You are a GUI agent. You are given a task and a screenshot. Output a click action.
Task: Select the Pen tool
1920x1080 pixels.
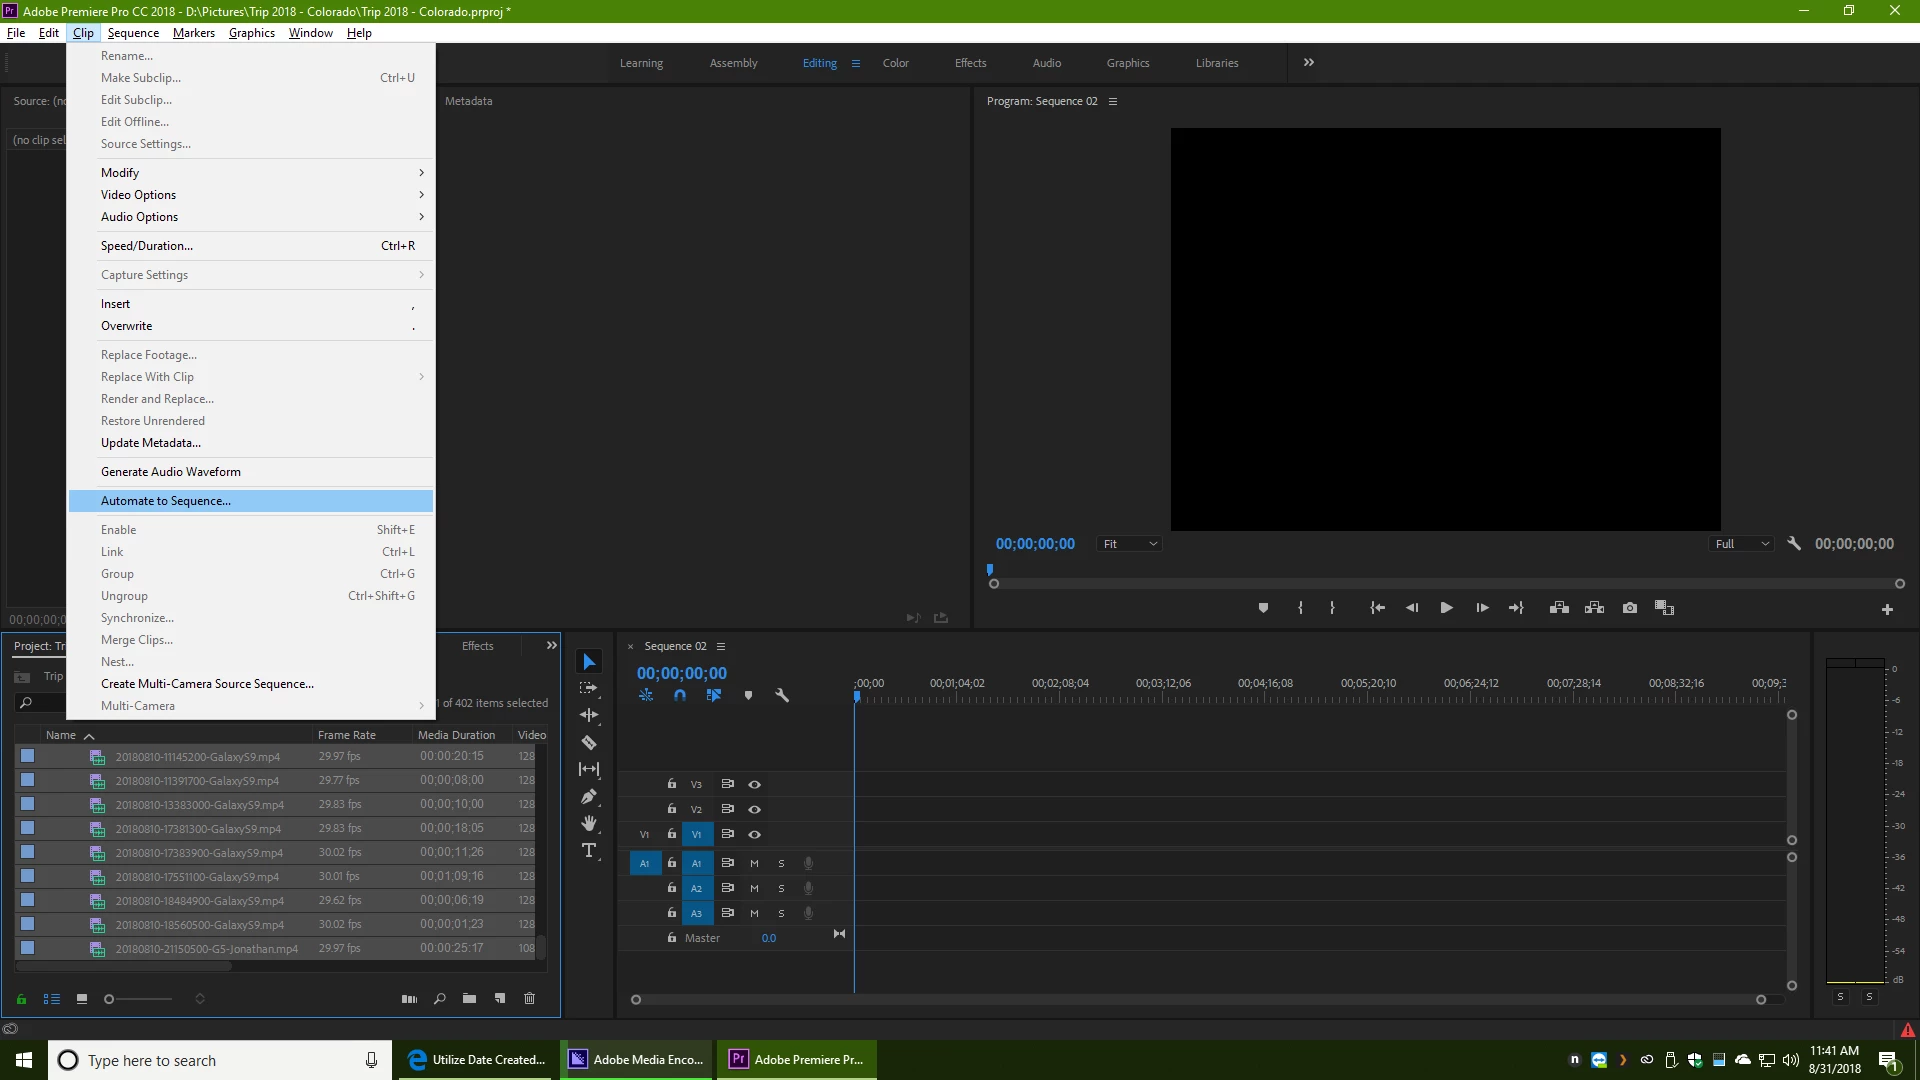[589, 797]
